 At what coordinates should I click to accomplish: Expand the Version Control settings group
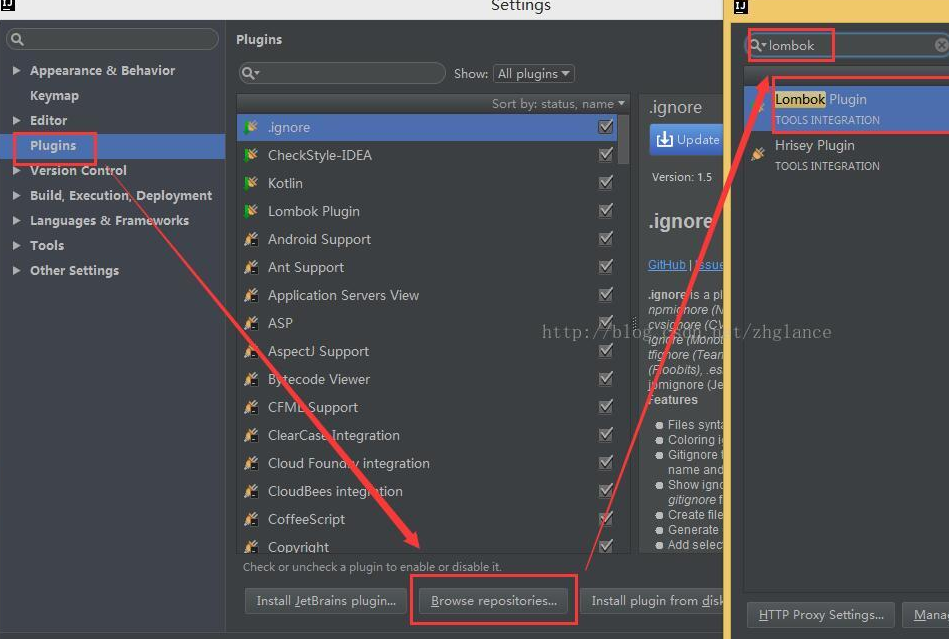pyautogui.click(x=16, y=171)
